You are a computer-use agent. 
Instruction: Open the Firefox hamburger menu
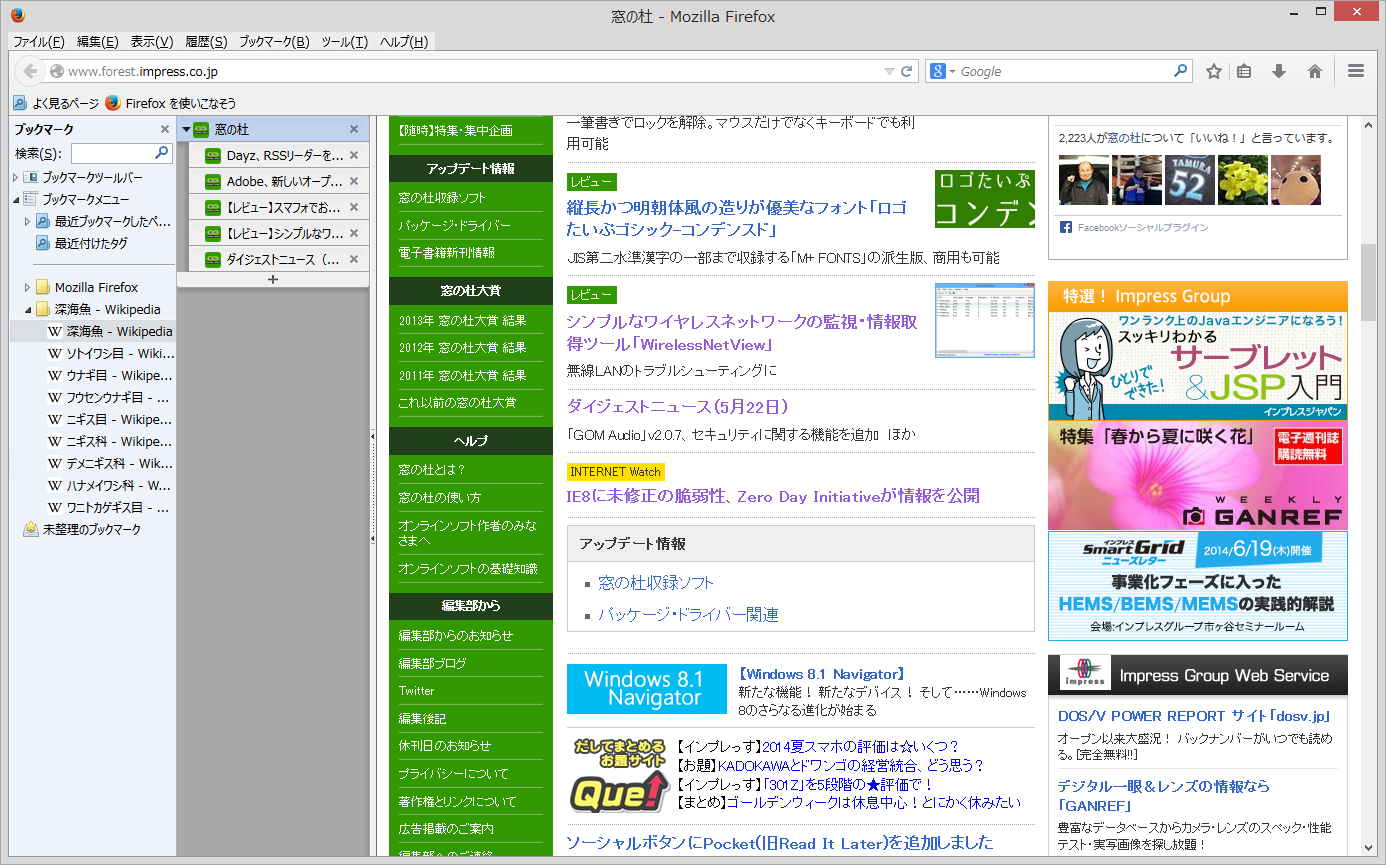(1355, 71)
